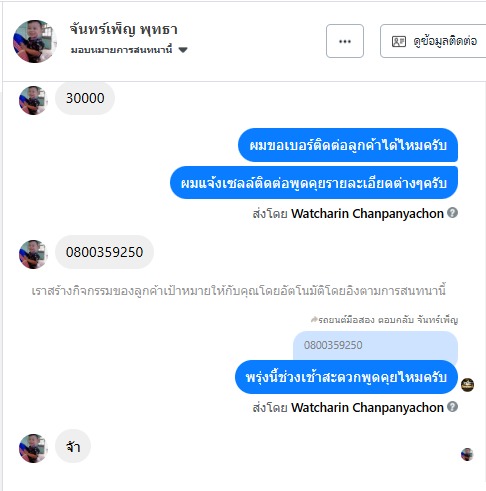Click the พรุ่งนี้ช่วงเช้าสะดวกพูดคุยไหมครับ message bubble
Image resolution: width=486 pixels, height=491 pixels.
point(346,377)
